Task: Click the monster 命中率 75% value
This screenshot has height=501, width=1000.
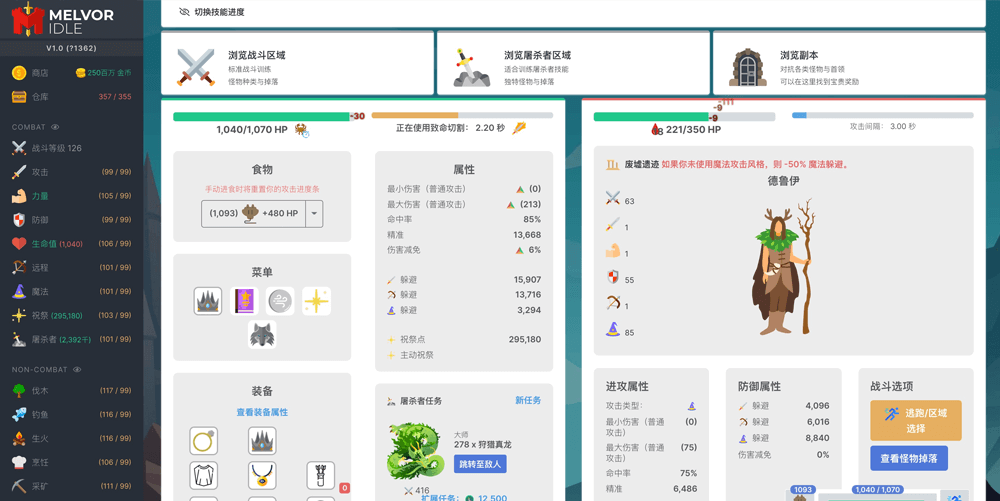Action: pos(688,473)
